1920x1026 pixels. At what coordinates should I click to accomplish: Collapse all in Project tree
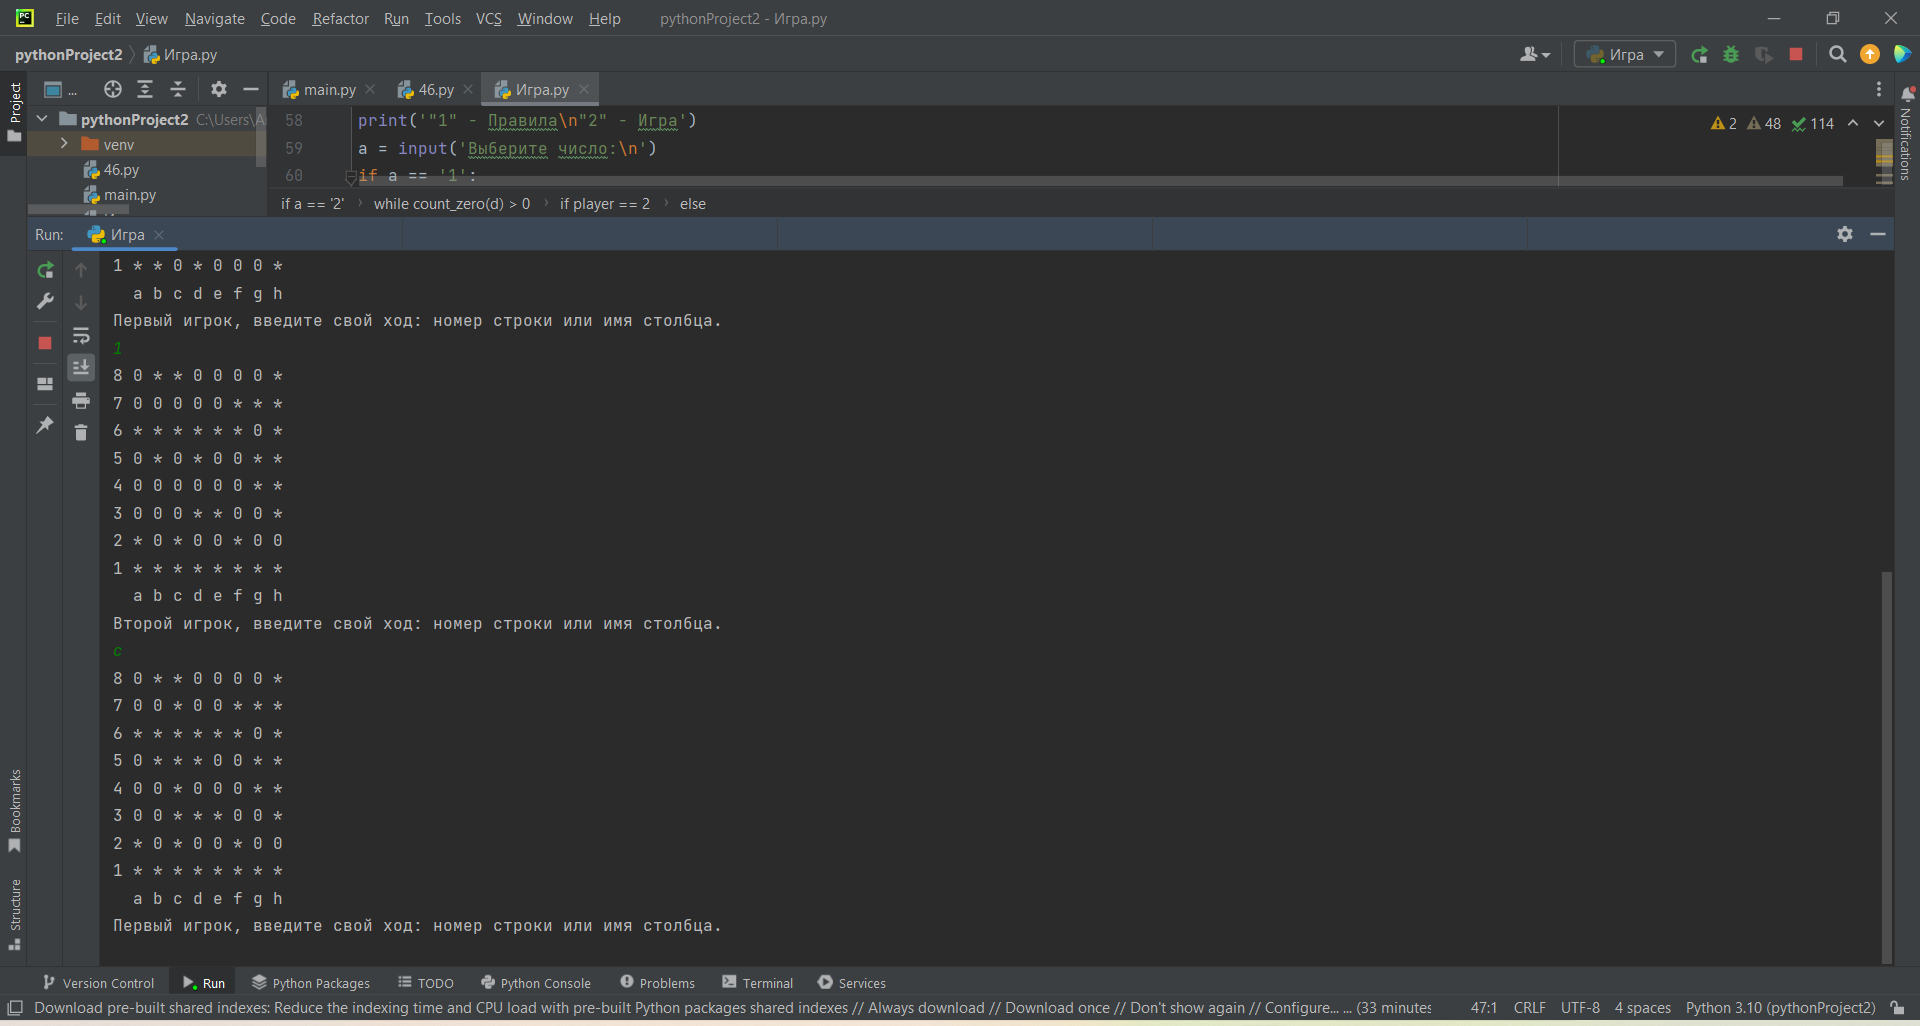coord(178,89)
